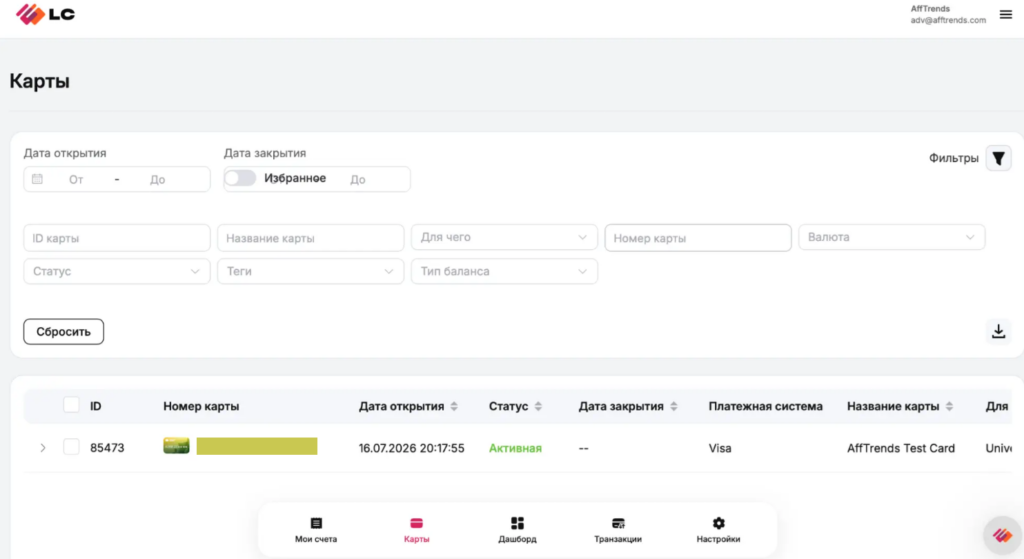Click the Номер карты column header
Viewport: 1024px width, 559px height.
pyautogui.click(x=201, y=406)
